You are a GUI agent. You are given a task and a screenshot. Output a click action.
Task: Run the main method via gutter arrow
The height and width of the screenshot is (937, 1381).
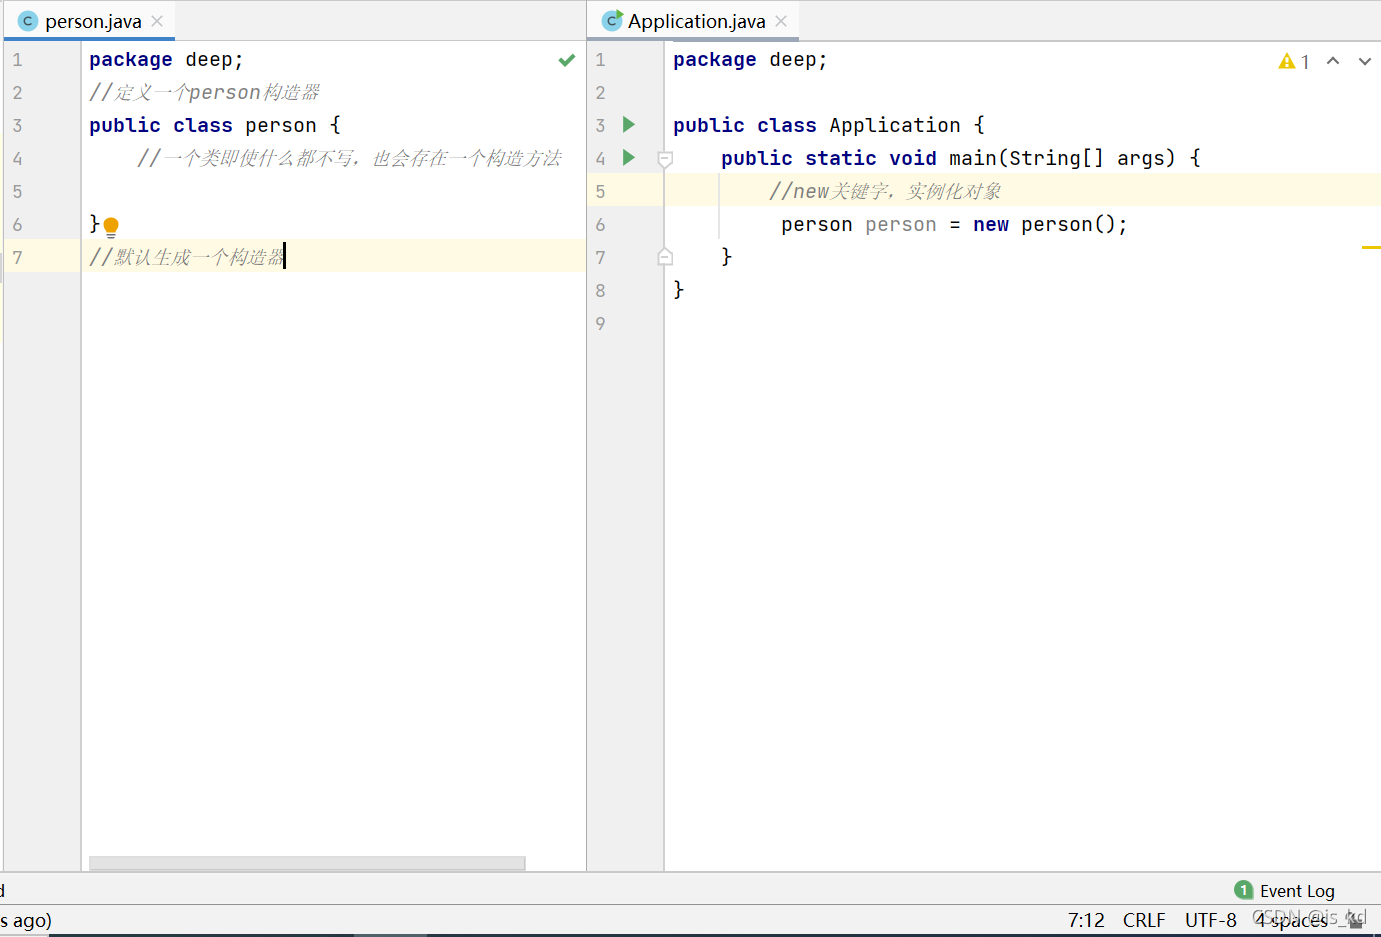pyautogui.click(x=629, y=158)
